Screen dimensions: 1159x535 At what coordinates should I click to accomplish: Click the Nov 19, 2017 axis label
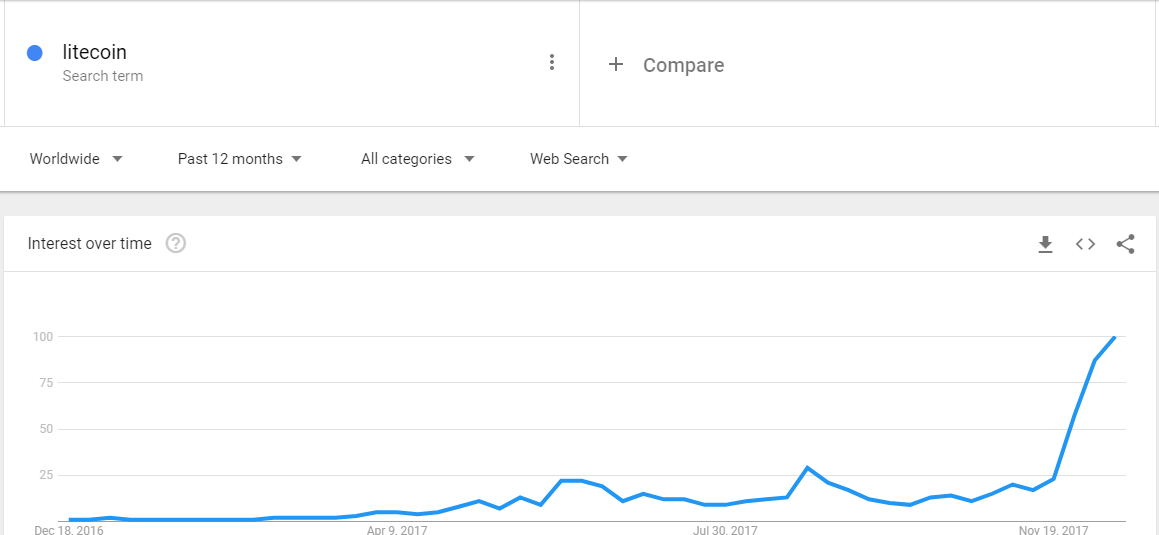click(1053, 530)
